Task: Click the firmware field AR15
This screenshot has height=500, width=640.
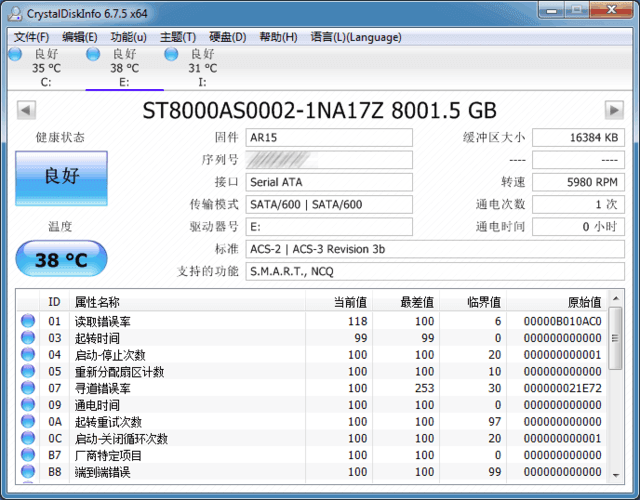Action: pos(329,138)
